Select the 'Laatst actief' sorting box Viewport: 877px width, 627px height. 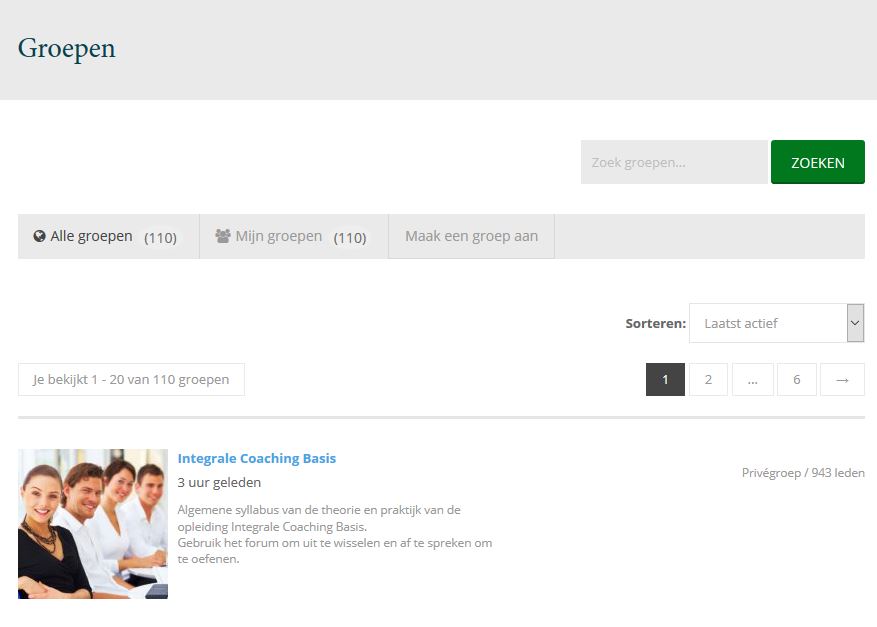767,323
